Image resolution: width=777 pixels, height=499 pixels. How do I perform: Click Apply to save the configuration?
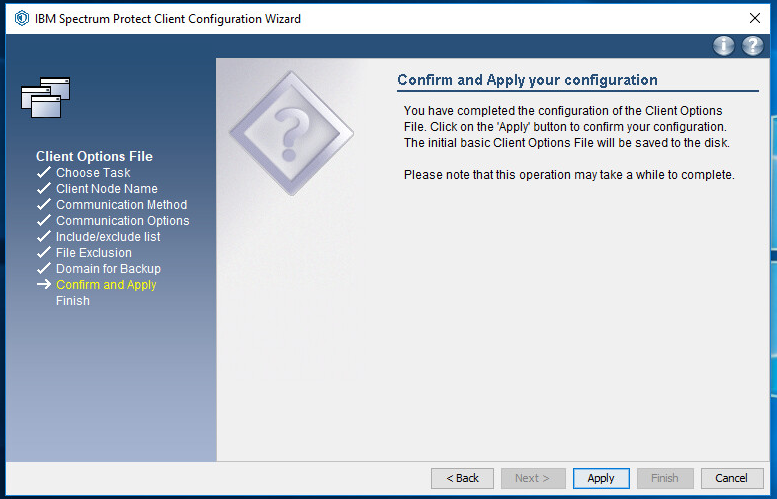pyautogui.click(x=601, y=478)
